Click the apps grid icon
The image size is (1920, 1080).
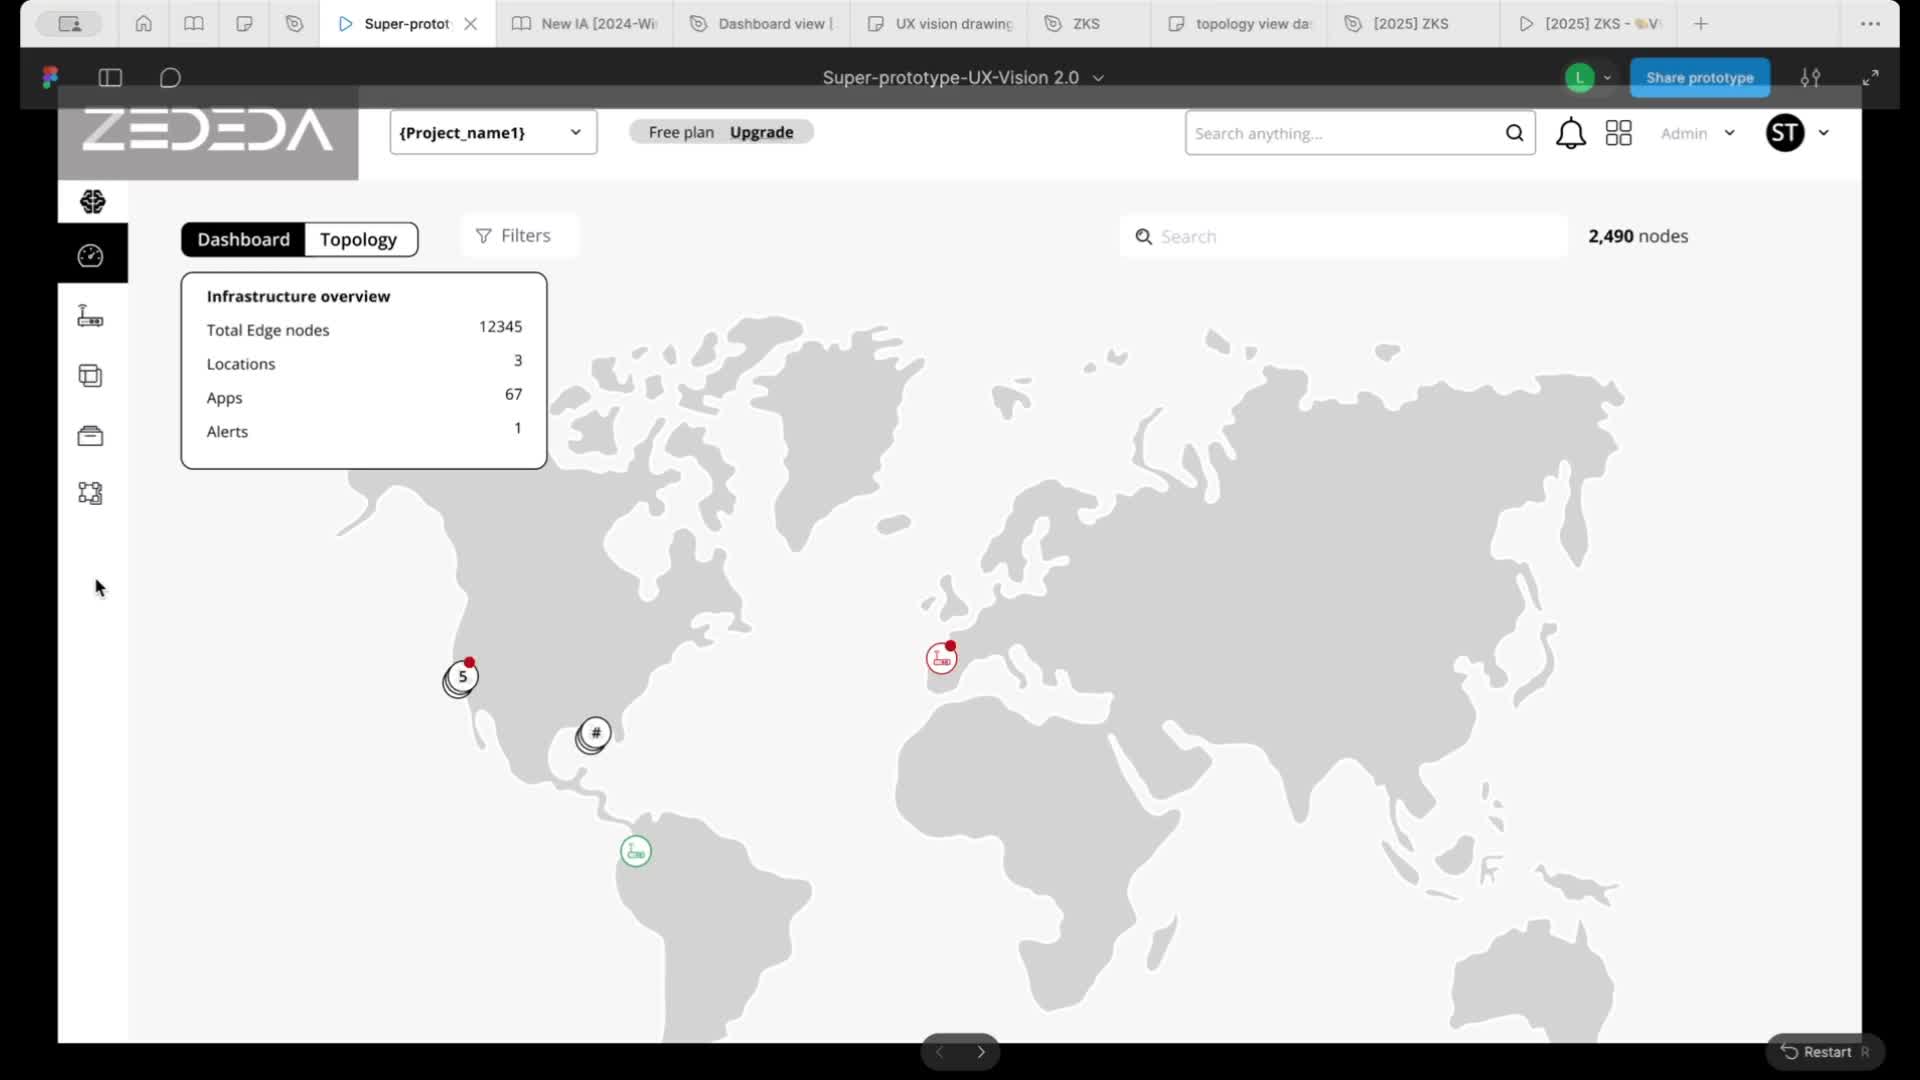[1618, 133]
